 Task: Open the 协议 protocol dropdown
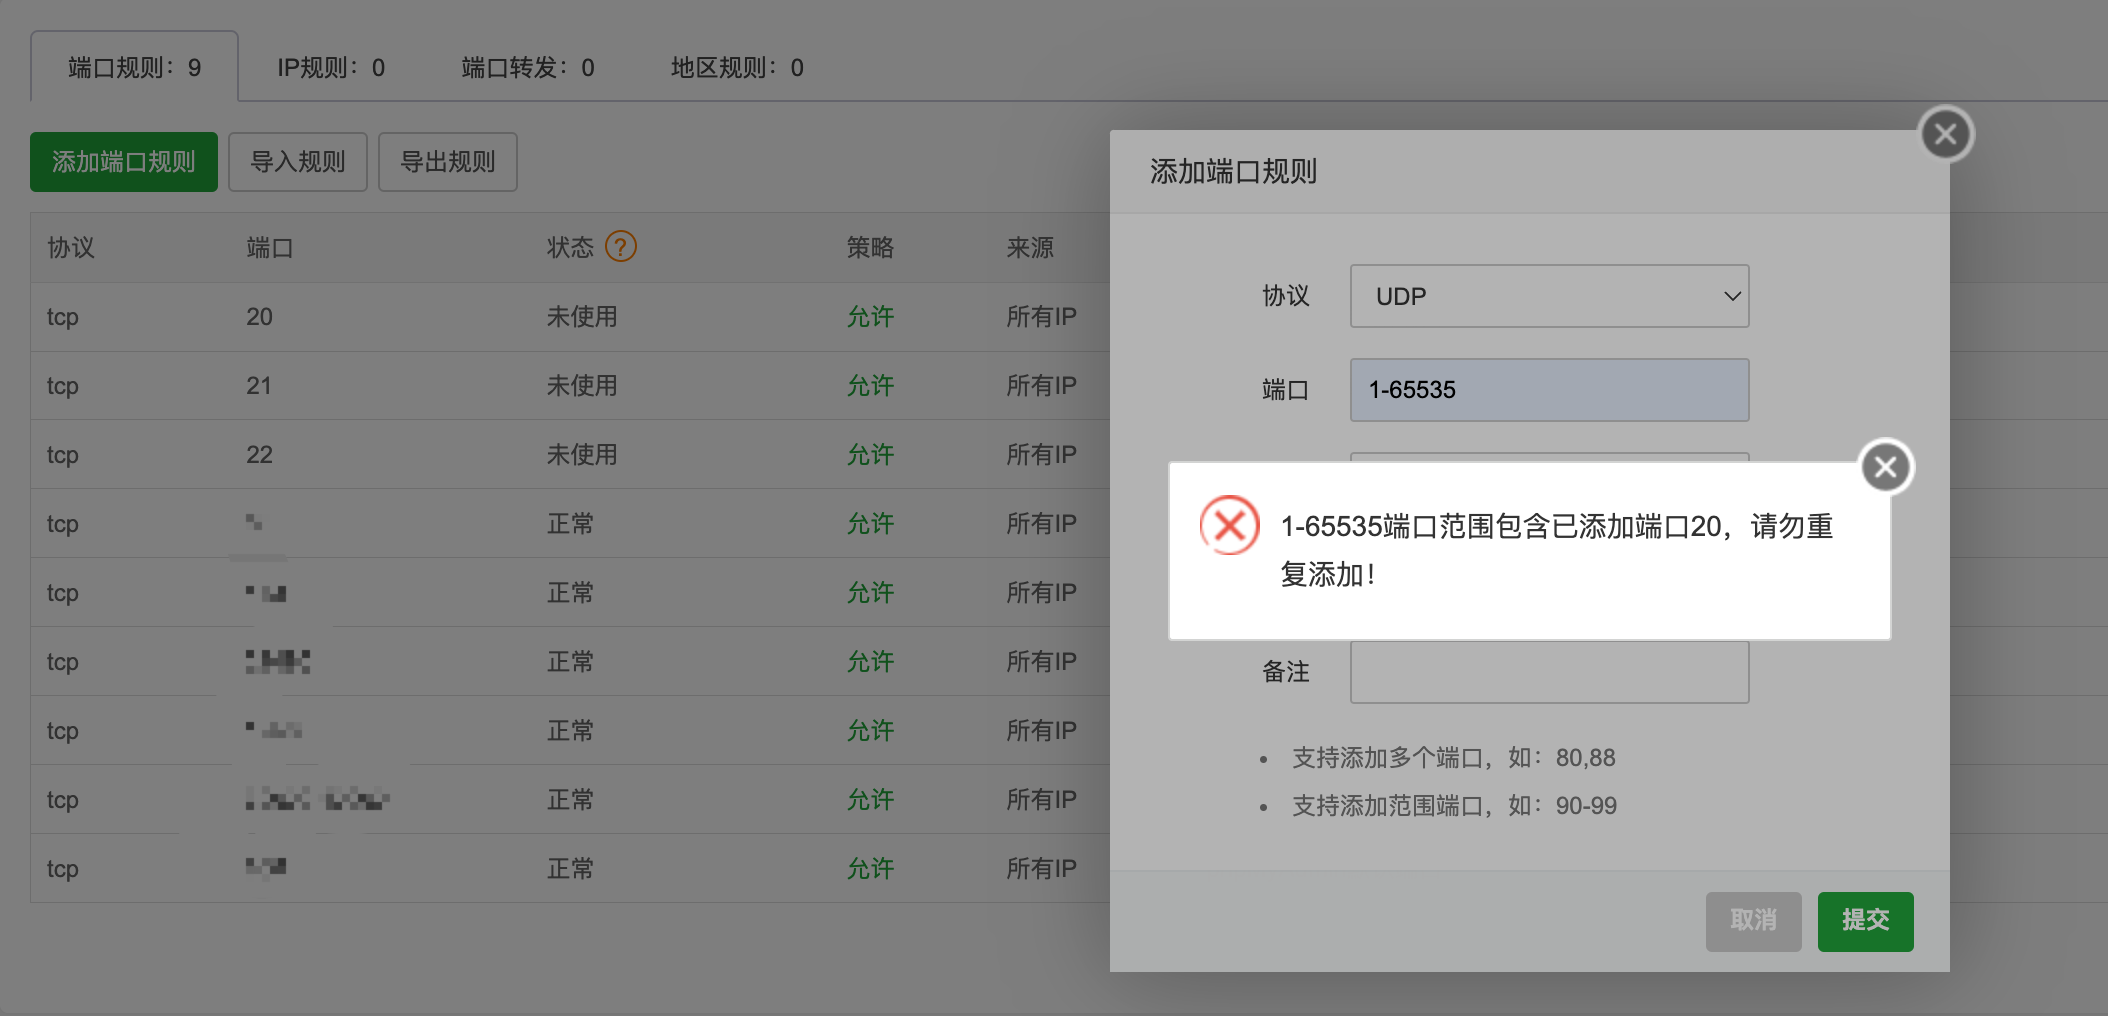click(x=1548, y=295)
